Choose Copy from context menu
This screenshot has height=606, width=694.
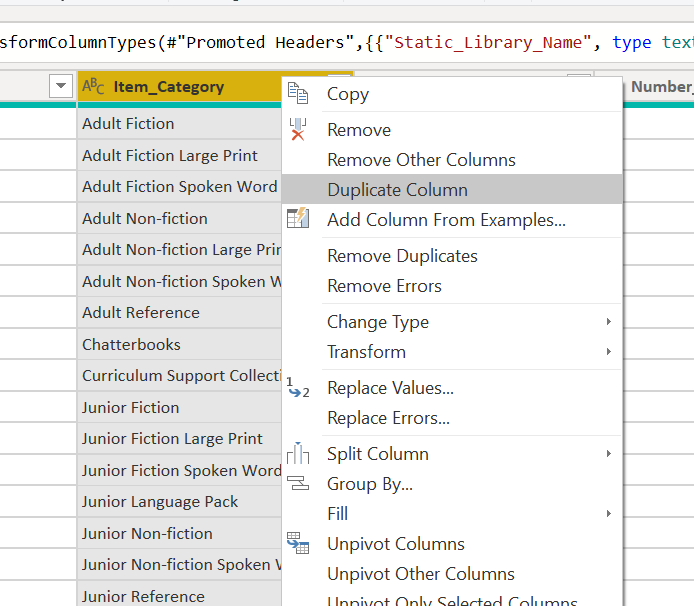(452, 94)
